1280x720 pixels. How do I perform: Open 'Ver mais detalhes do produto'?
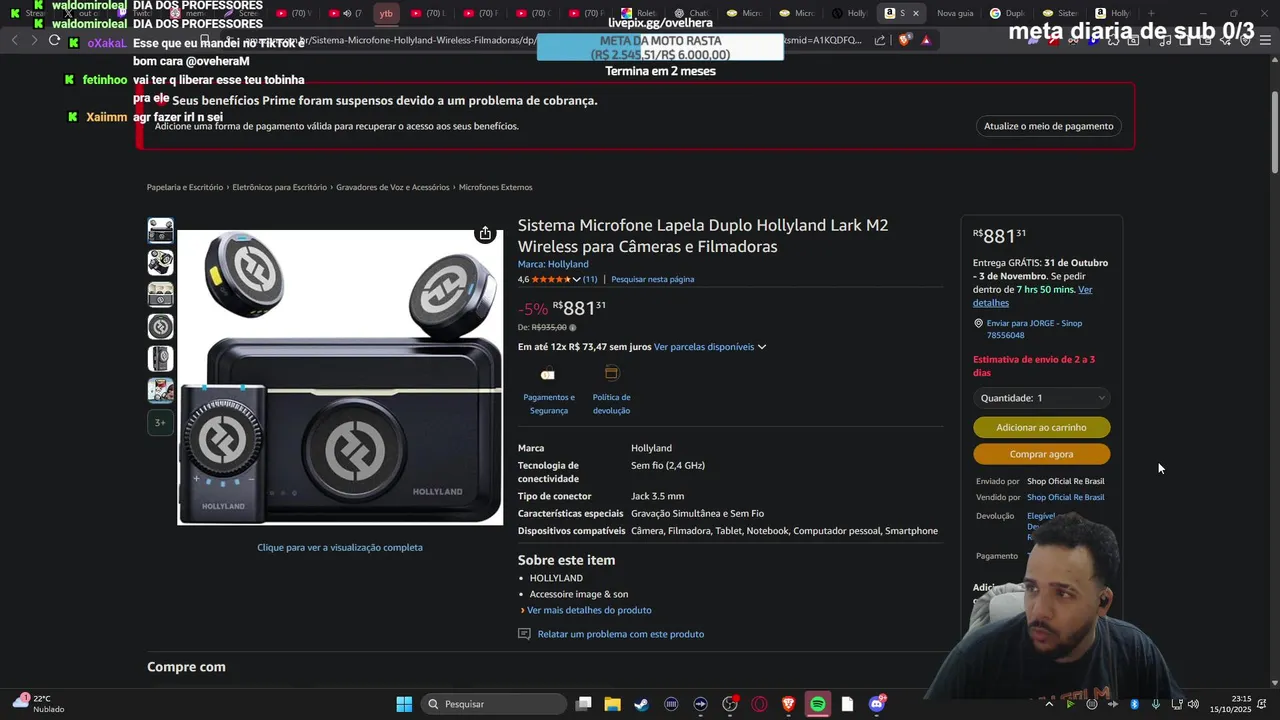pos(589,610)
